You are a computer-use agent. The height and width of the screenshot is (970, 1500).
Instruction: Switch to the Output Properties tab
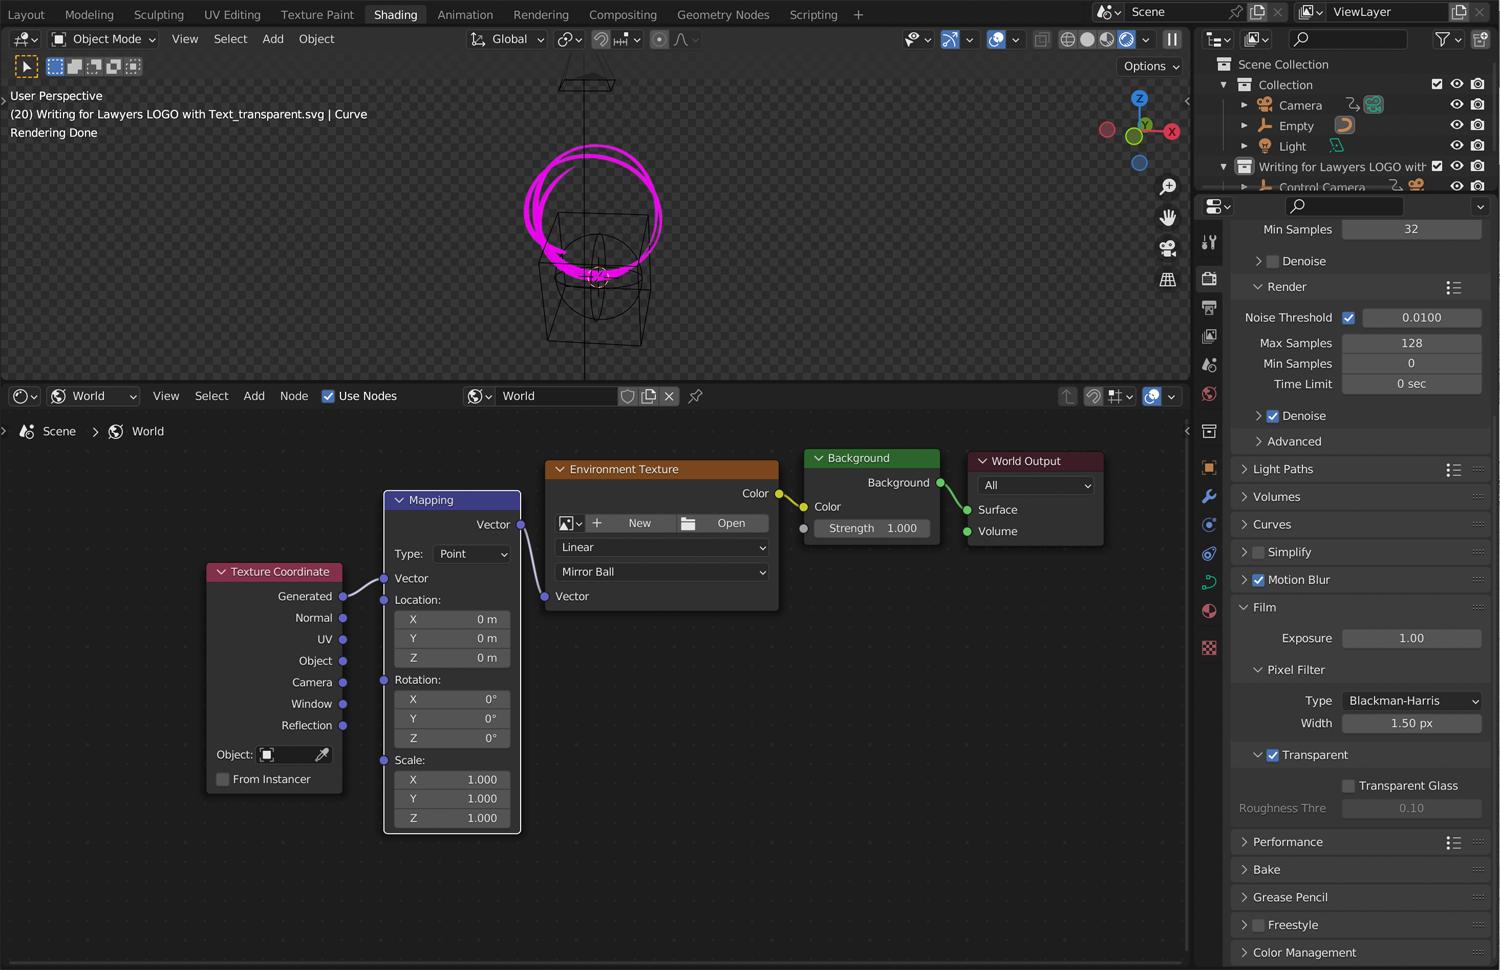click(x=1209, y=309)
